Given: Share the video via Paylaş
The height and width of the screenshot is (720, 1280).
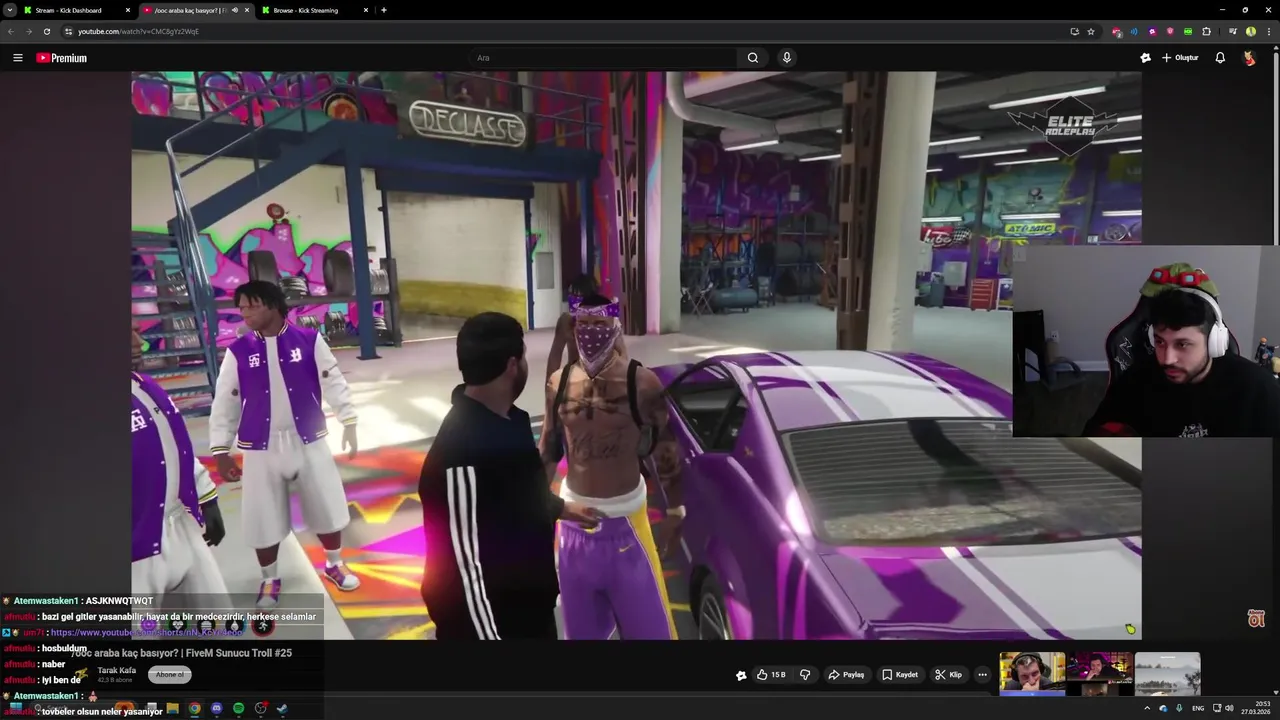Looking at the screenshot, I should [x=846, y=675].
